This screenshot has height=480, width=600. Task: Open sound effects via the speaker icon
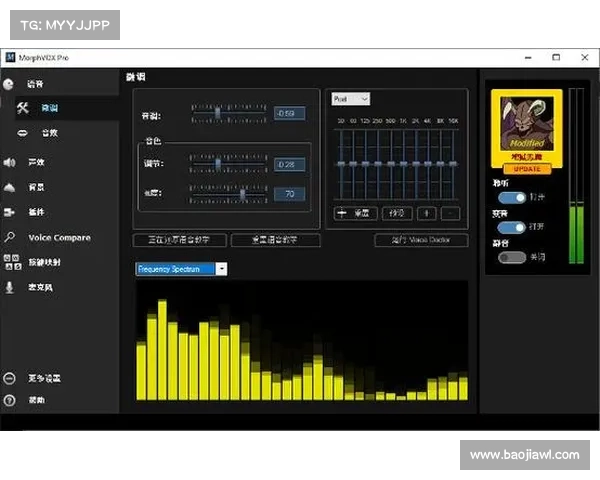click(9, 162)
